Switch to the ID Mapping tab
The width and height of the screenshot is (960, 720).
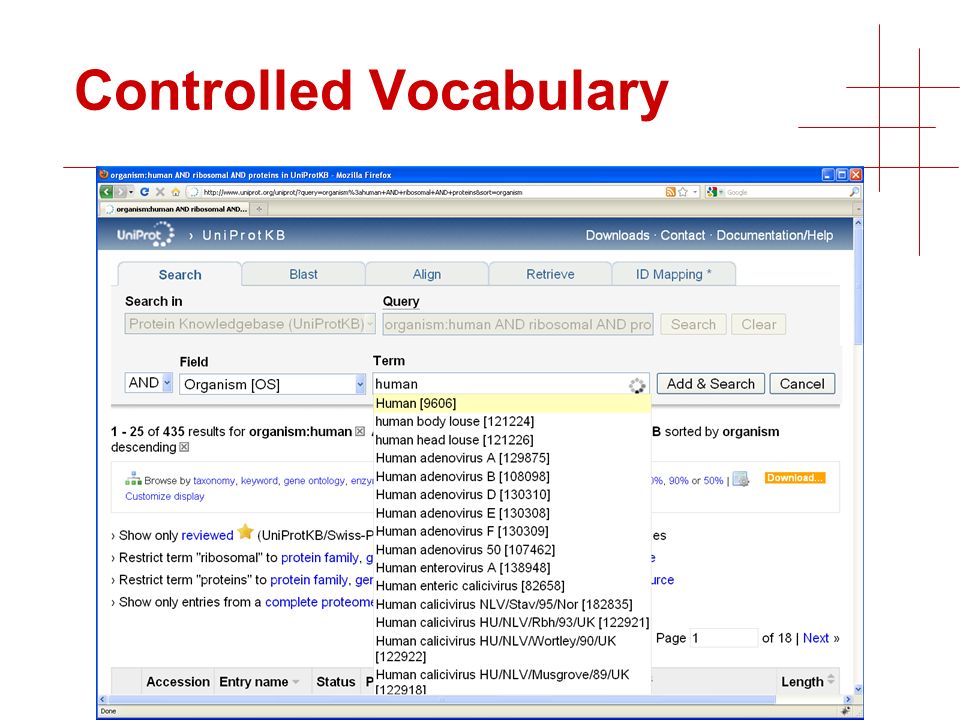click(673, 274)
